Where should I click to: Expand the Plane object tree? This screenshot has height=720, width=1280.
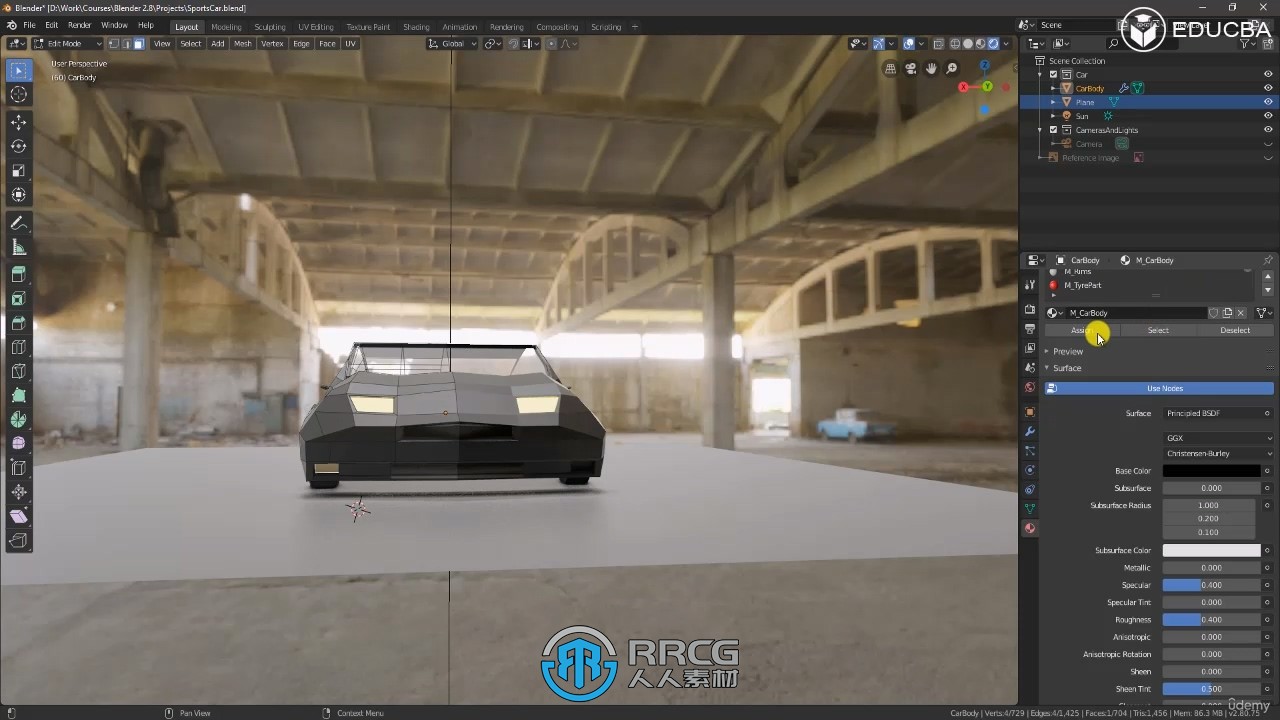pyautogui.click(x=1053, y=102)
